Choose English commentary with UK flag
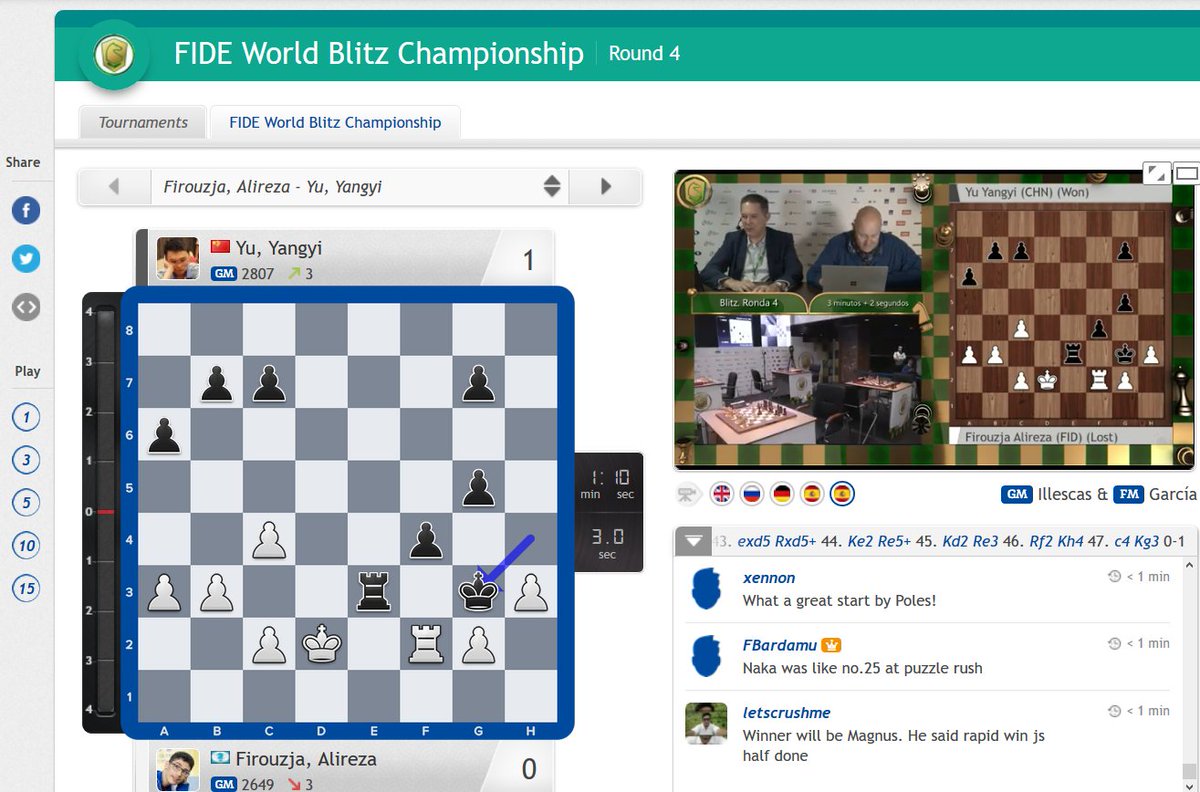1200x792 pixels. click(x=721, y=494)
